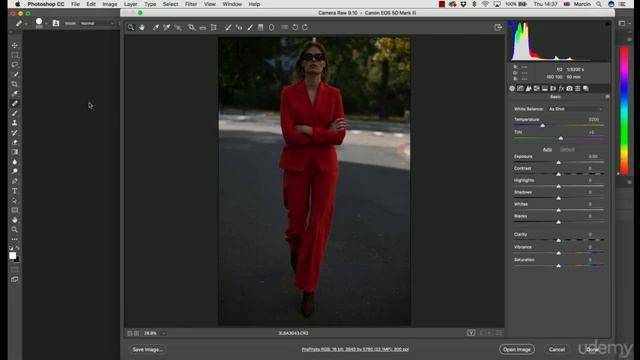Select the Color Sampler tool
Screen dimensions: 640x360
click(x=167, y=27)
